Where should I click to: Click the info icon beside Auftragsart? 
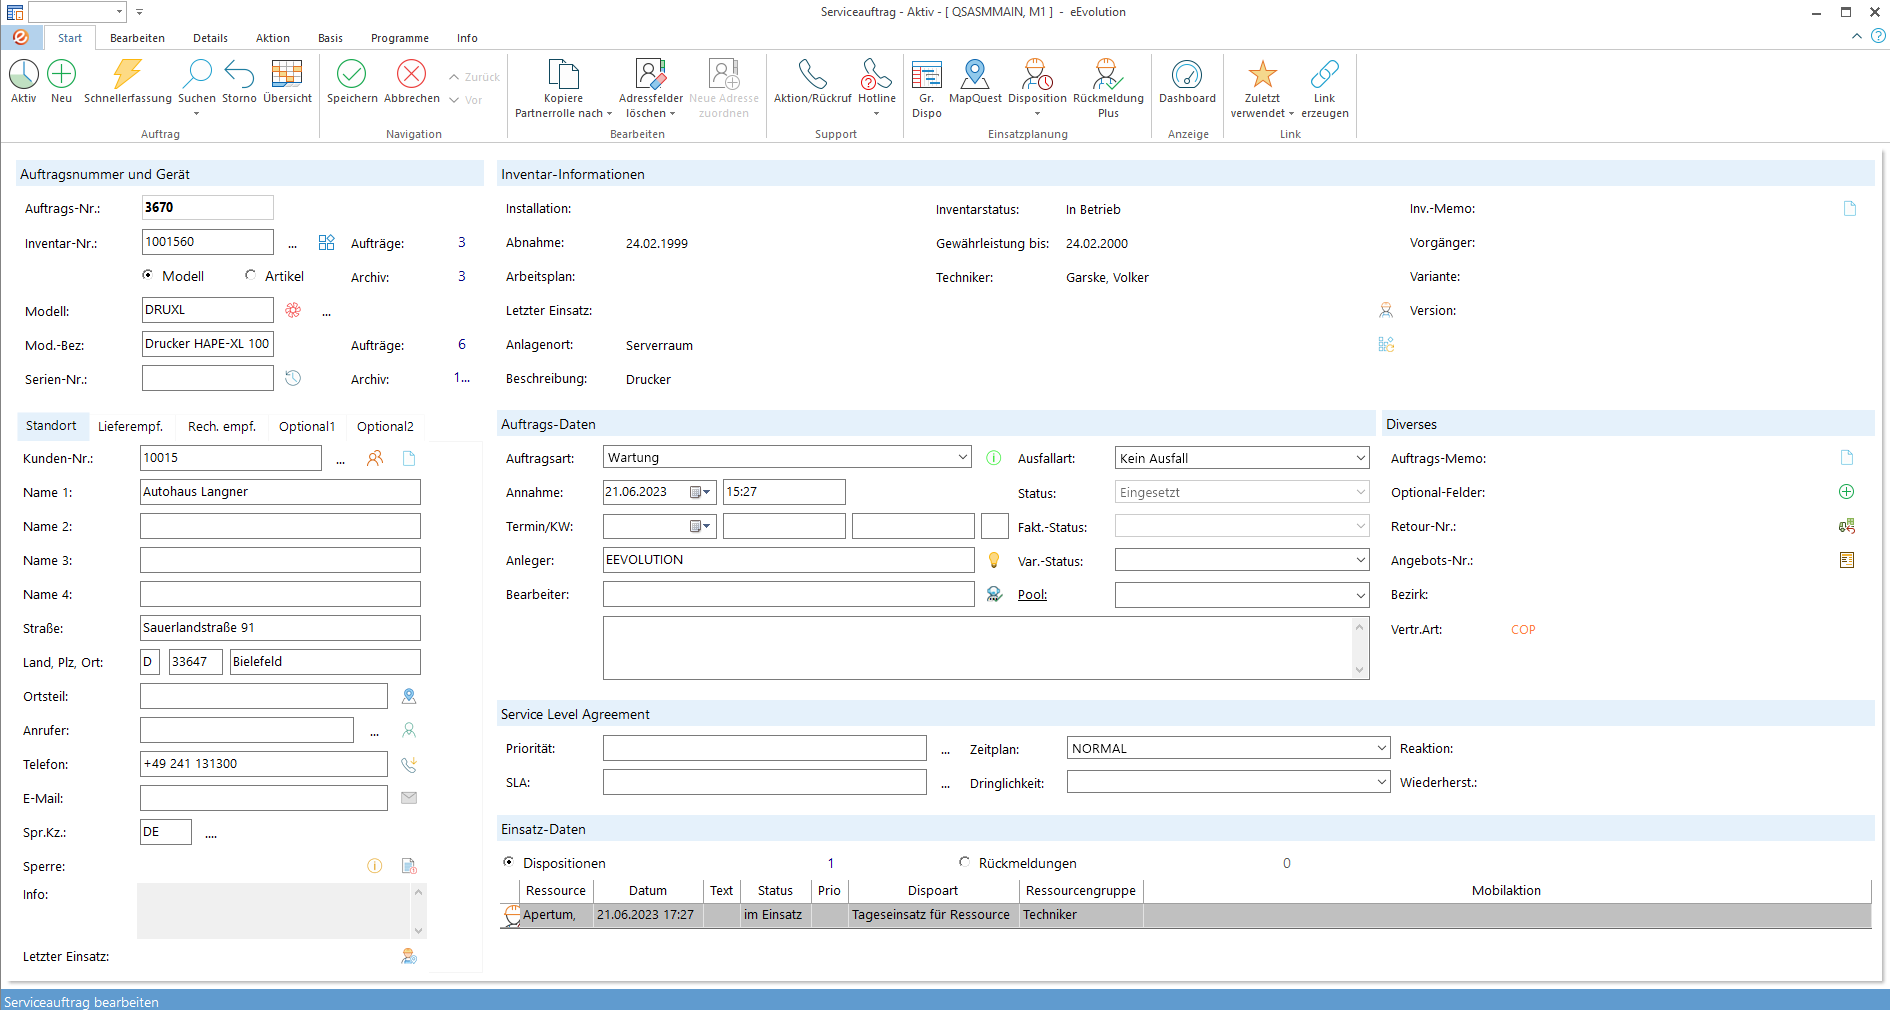click(x=994, y=458)
